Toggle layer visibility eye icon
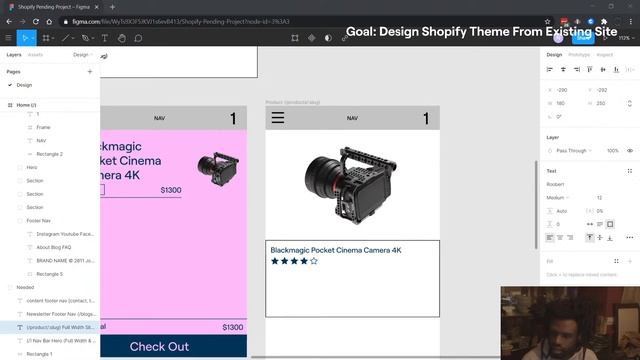The width and height of the screenshot is (640, 360). (630, 151)
